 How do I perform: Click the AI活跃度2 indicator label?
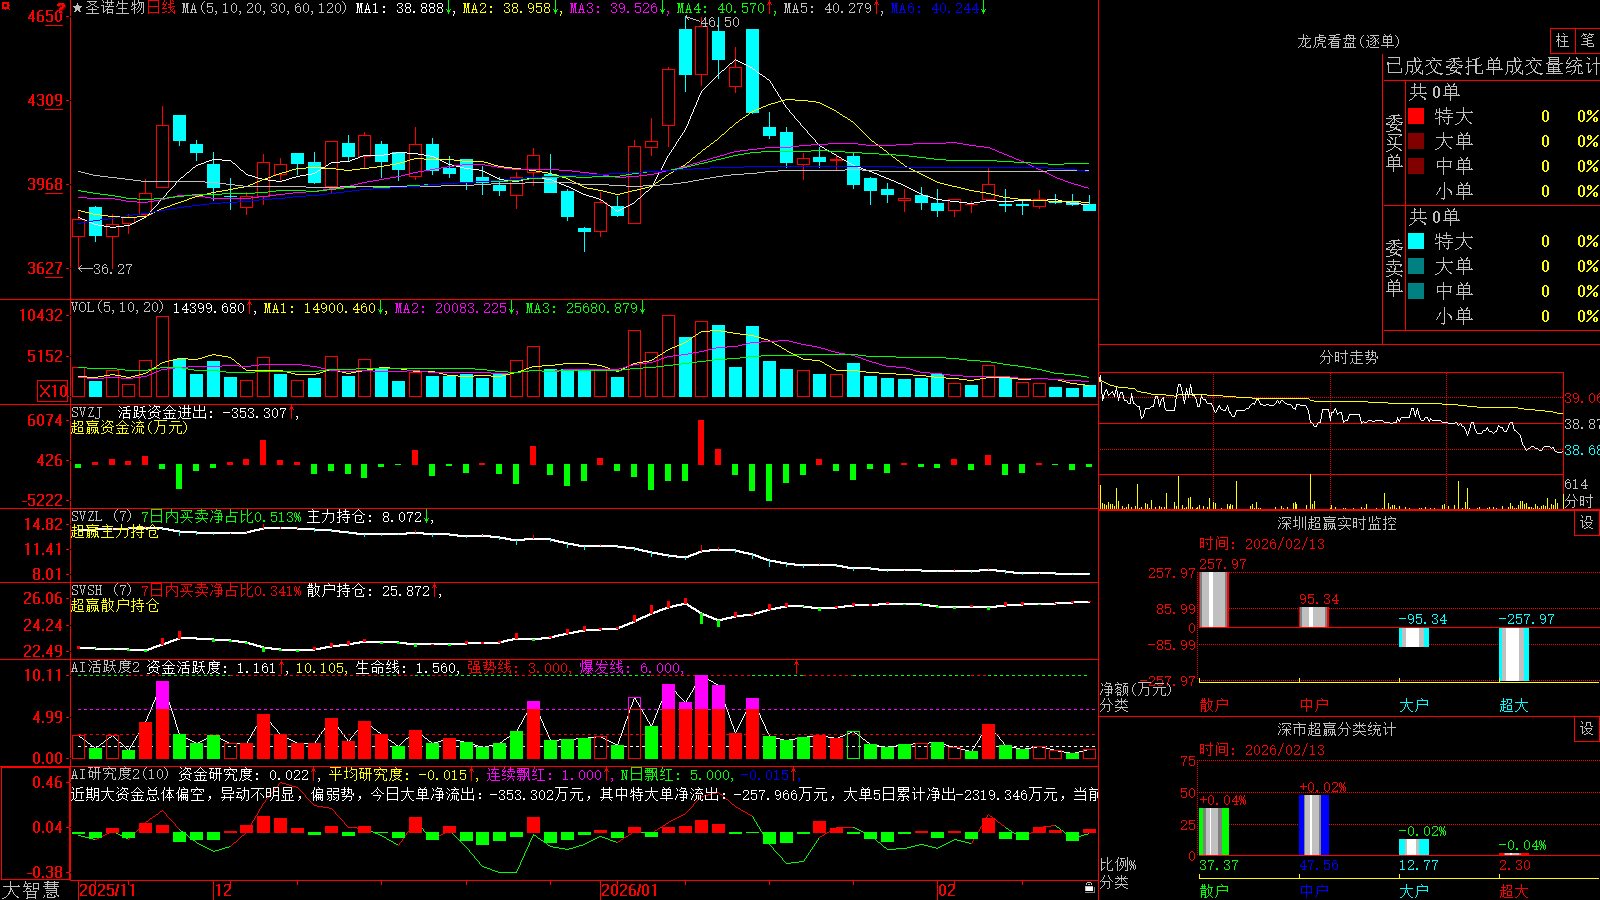(x=106, y=667)
